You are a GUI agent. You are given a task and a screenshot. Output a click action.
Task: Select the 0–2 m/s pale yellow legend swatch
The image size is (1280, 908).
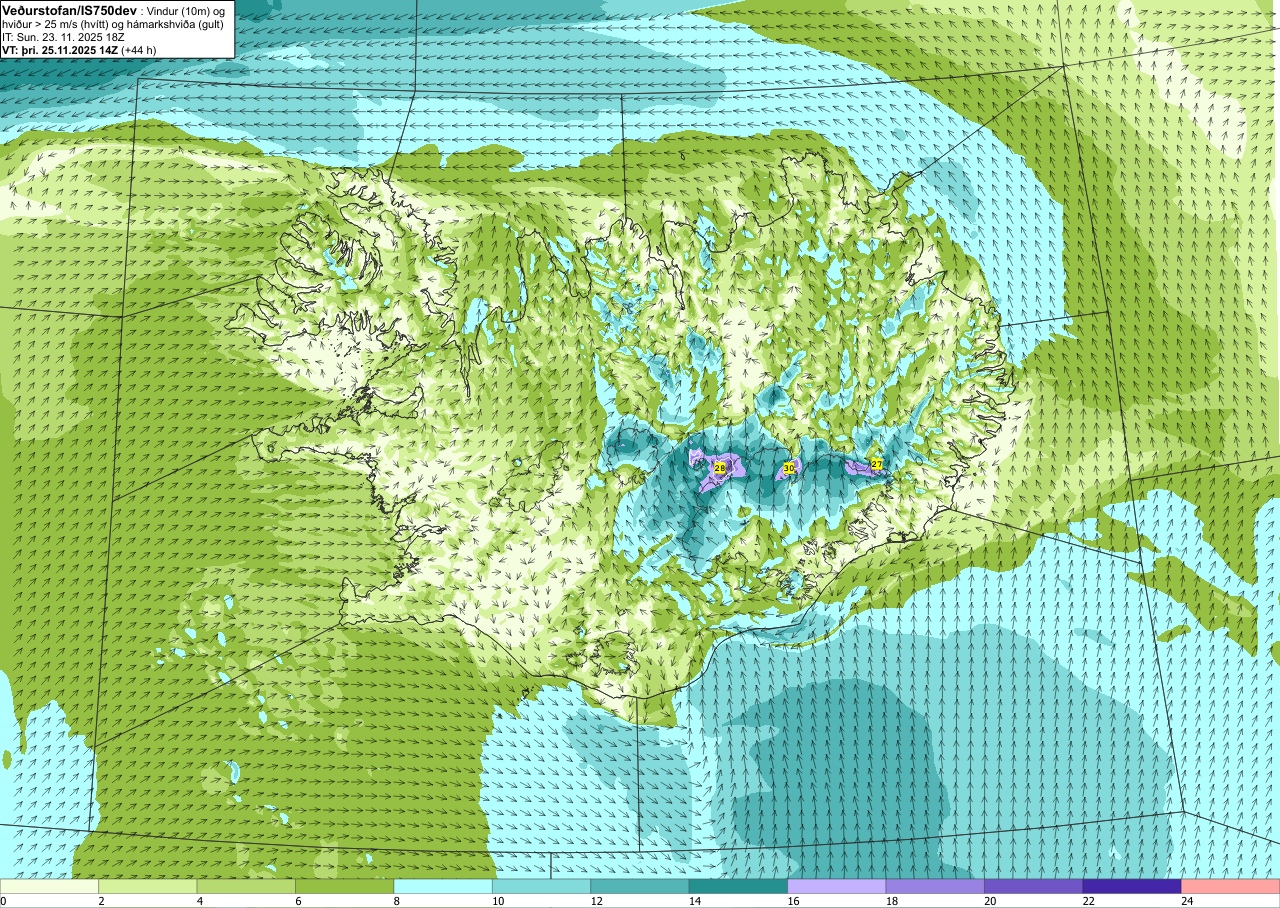point(49,886)
